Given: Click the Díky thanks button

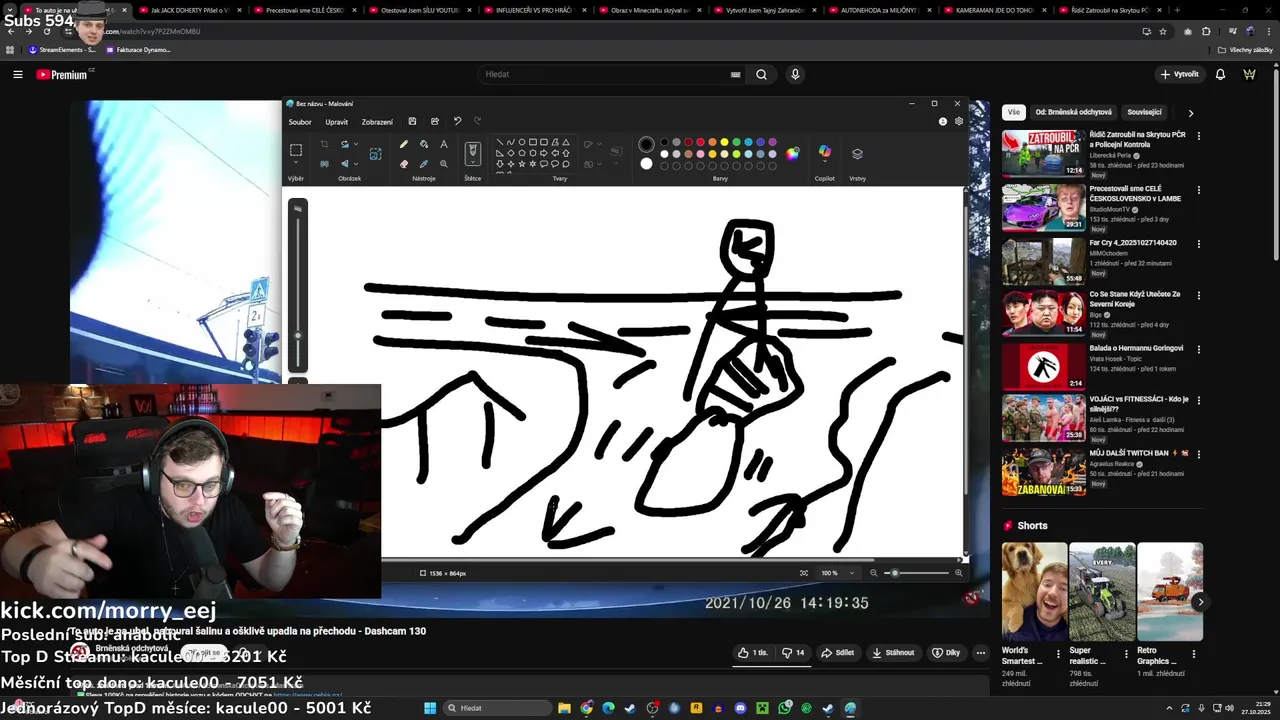Looking at the screenshot, I should [946, 653].
